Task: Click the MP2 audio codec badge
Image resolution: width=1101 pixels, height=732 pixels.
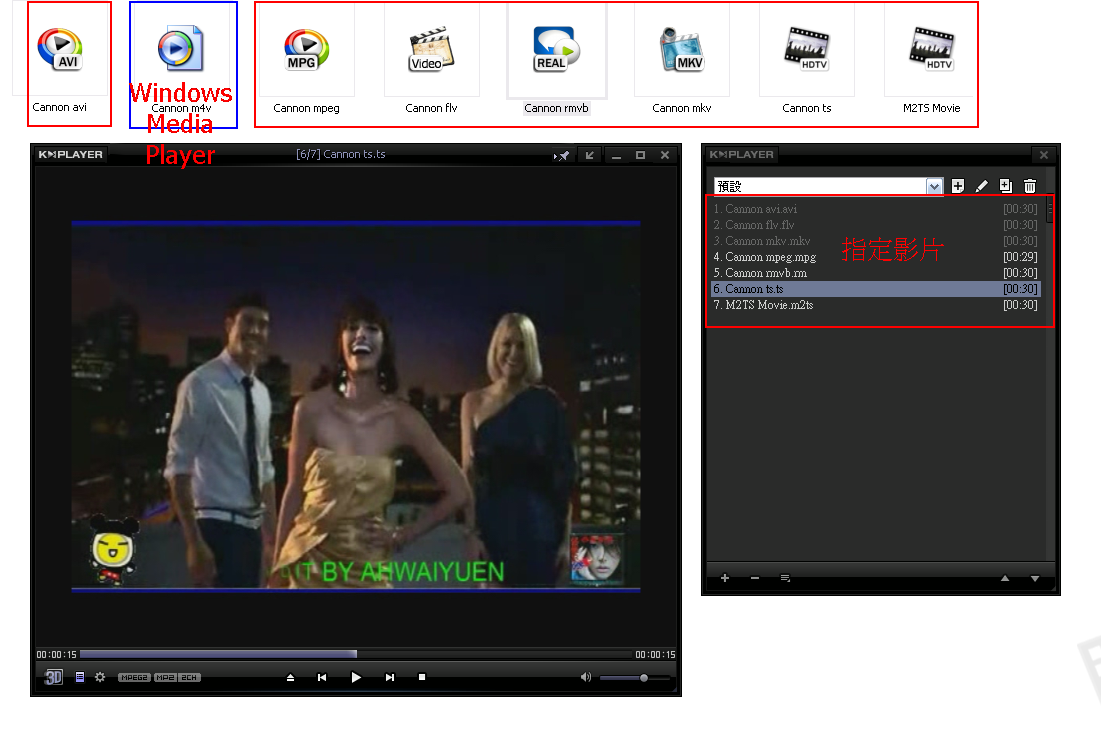Action: coord(165,677)
